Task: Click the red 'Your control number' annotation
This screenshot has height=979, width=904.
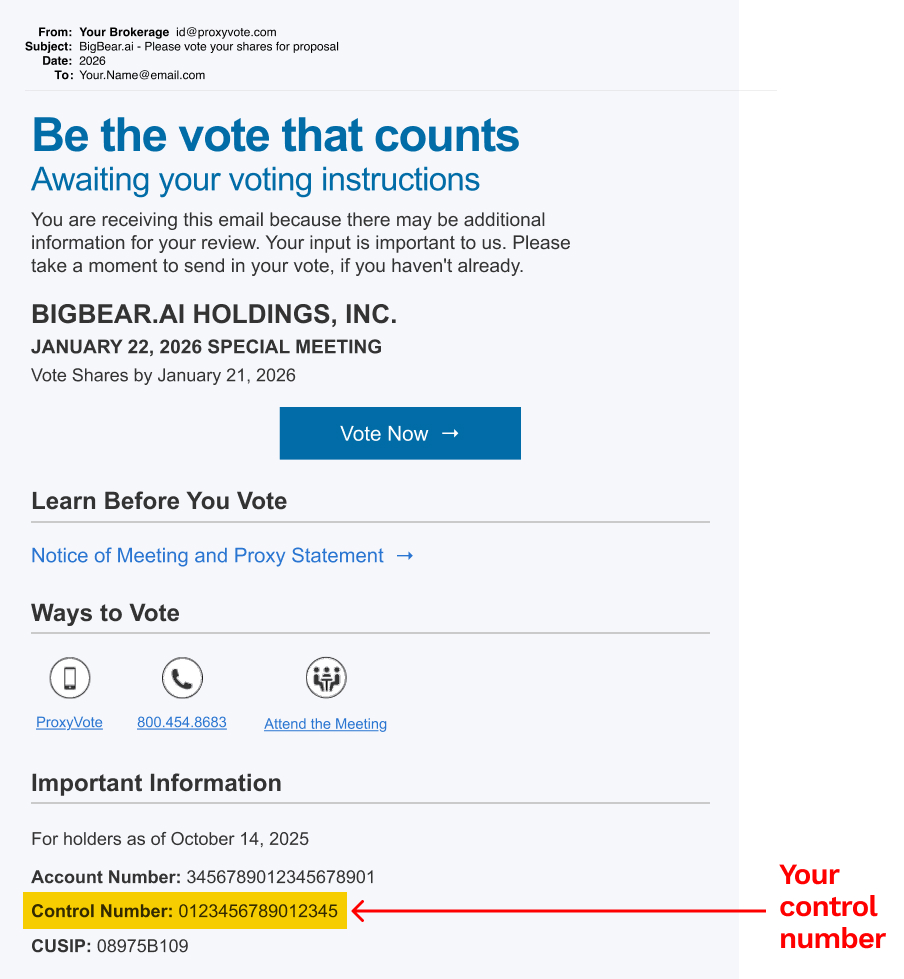Action: coord(831,906)
